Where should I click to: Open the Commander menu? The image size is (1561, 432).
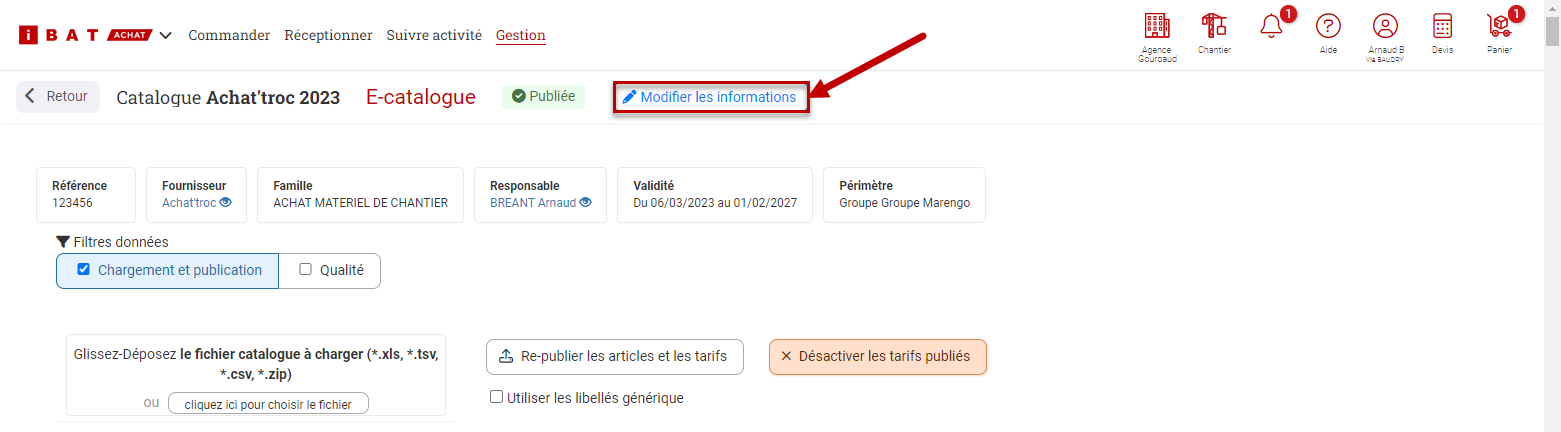point(229,35)
